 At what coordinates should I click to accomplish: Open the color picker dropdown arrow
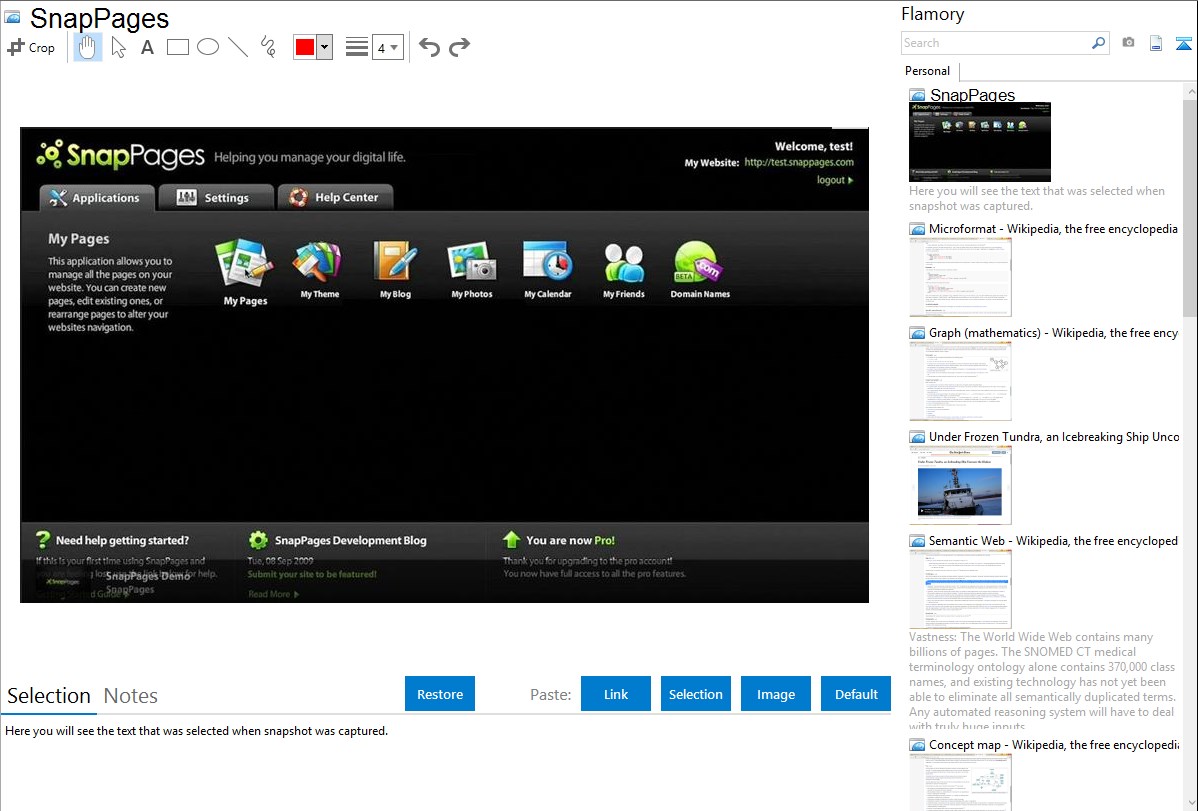324,47
